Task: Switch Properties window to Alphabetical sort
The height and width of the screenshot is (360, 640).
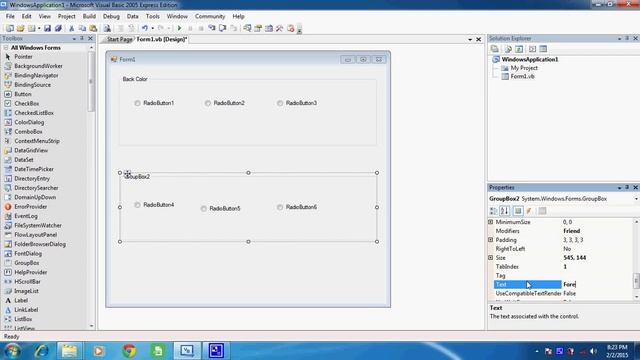Action: [x=504, y=211]
